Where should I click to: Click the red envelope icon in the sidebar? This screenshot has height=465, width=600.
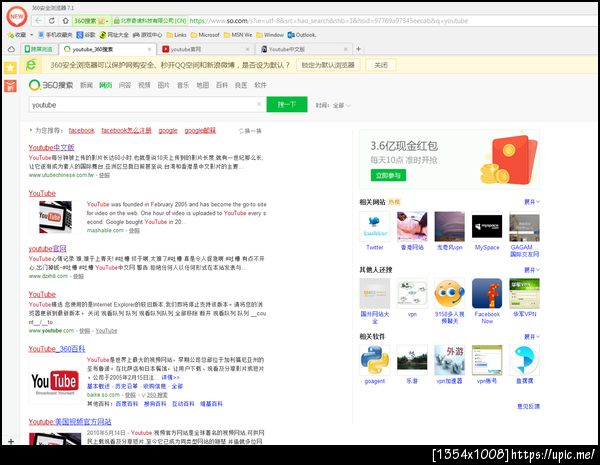coord(10,86)
